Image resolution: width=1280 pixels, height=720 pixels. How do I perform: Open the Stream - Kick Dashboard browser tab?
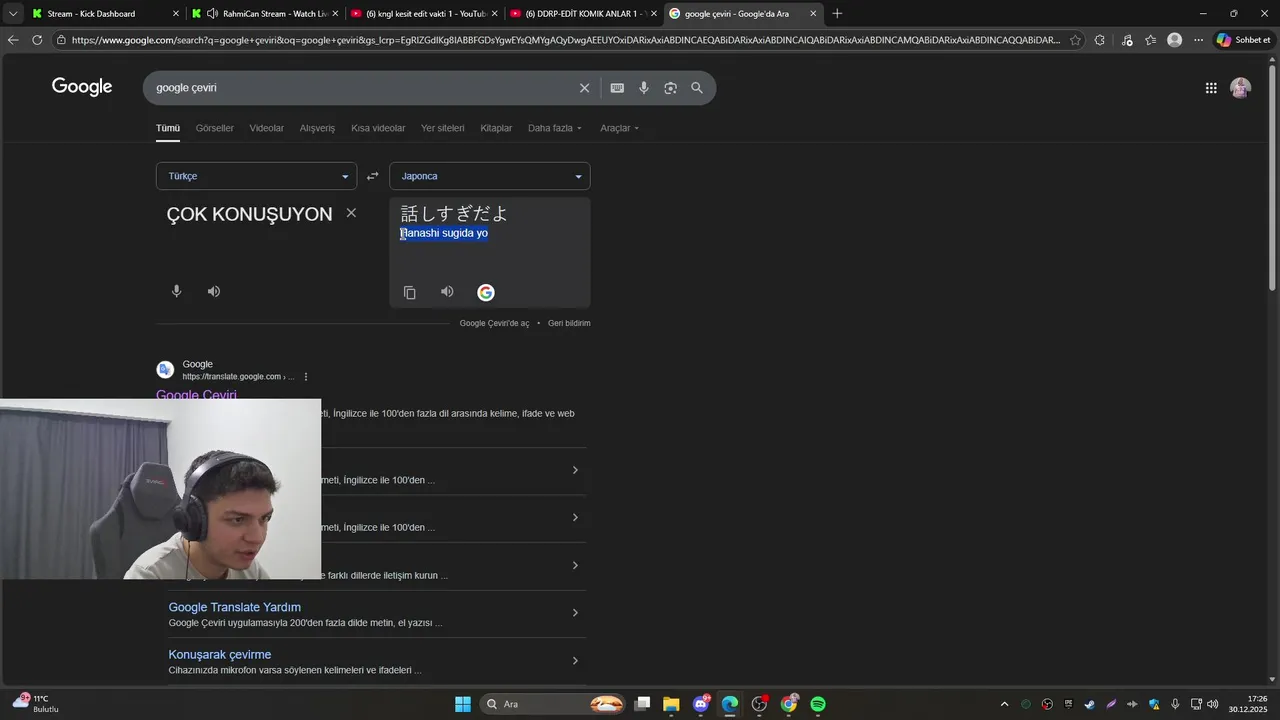click(x=105, y=14)
